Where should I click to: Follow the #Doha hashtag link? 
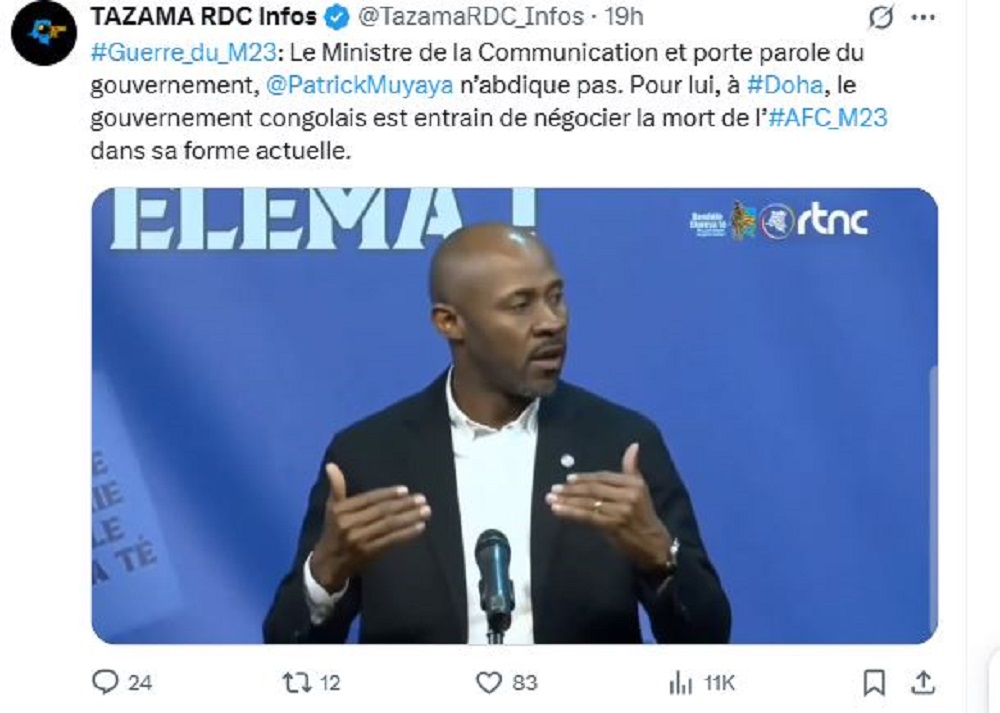[785, 85]
